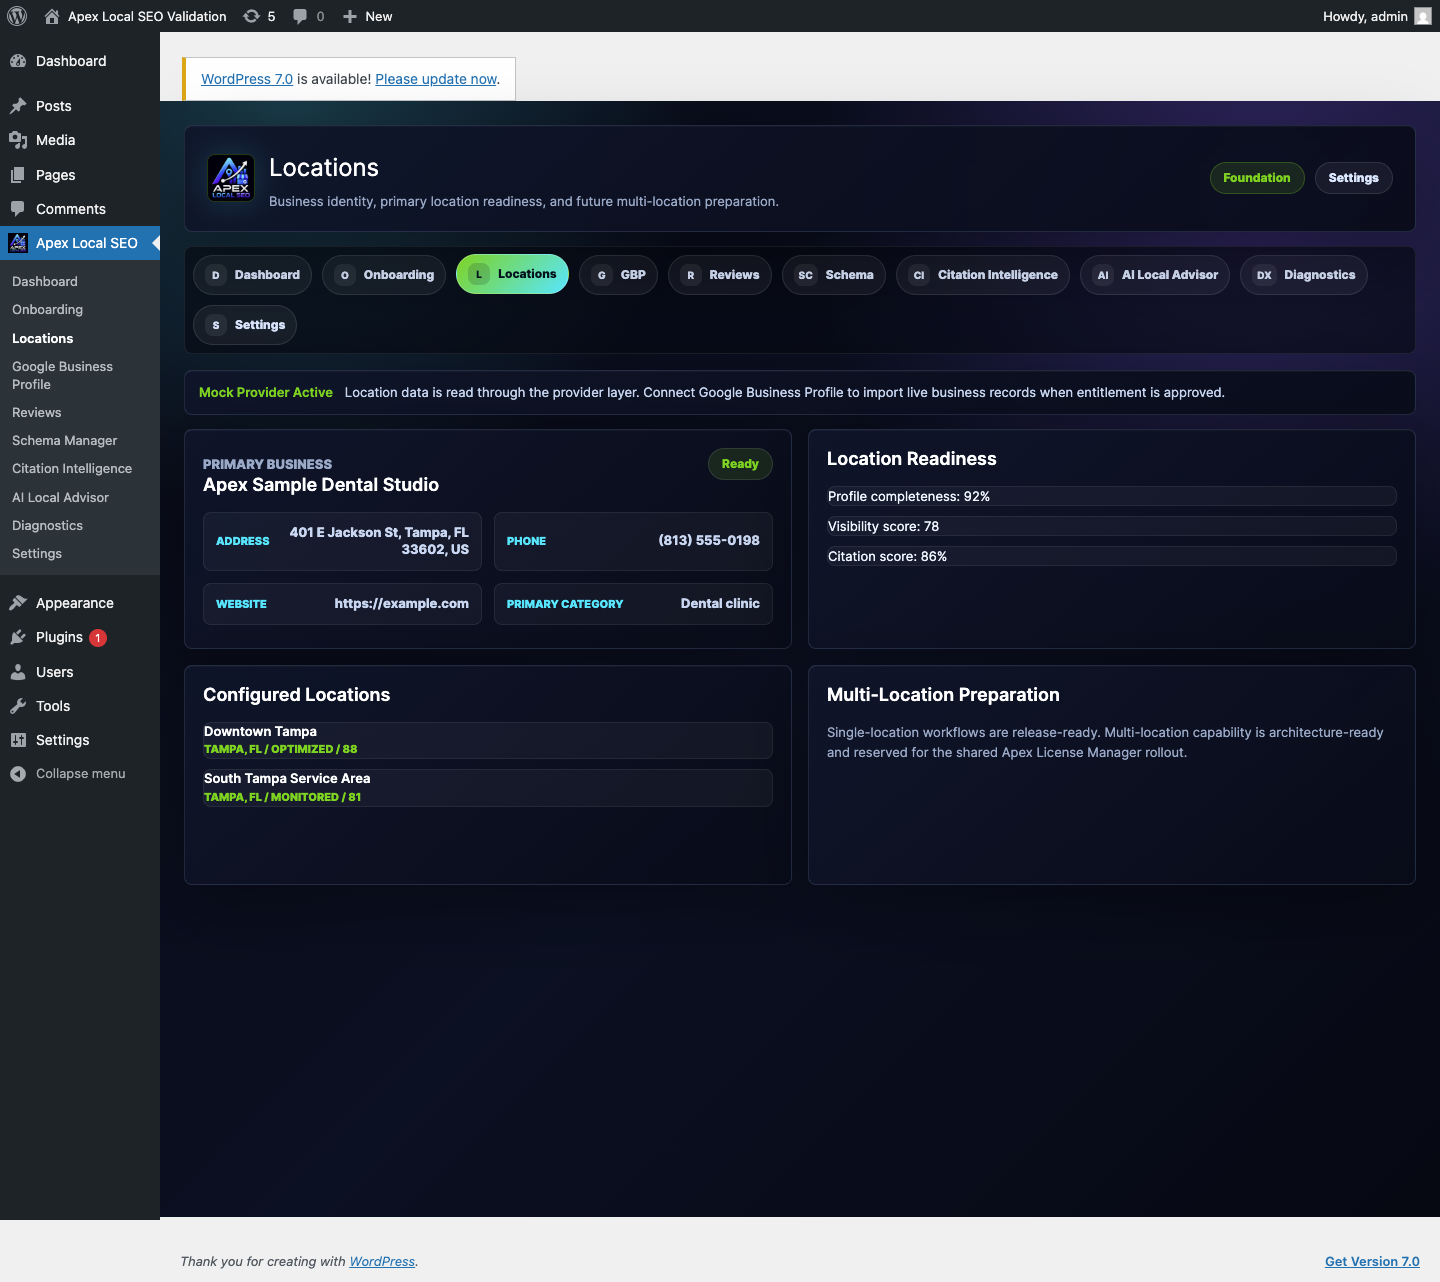Click the Apex Local SEO logo image

[x=231, y=178]
